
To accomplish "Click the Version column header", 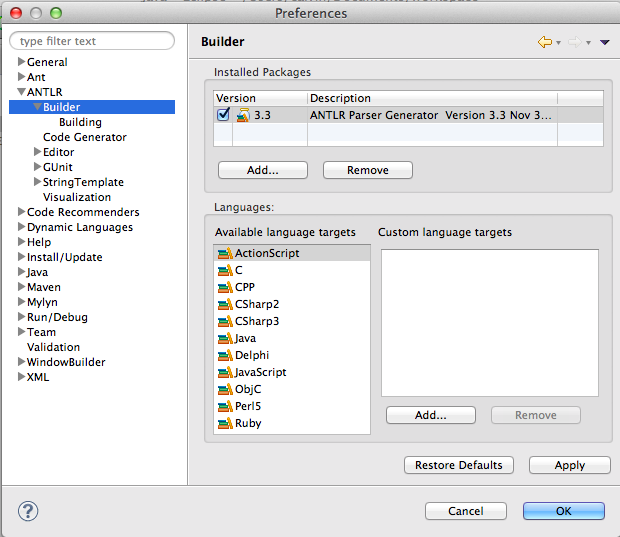I will pos(260,98).
